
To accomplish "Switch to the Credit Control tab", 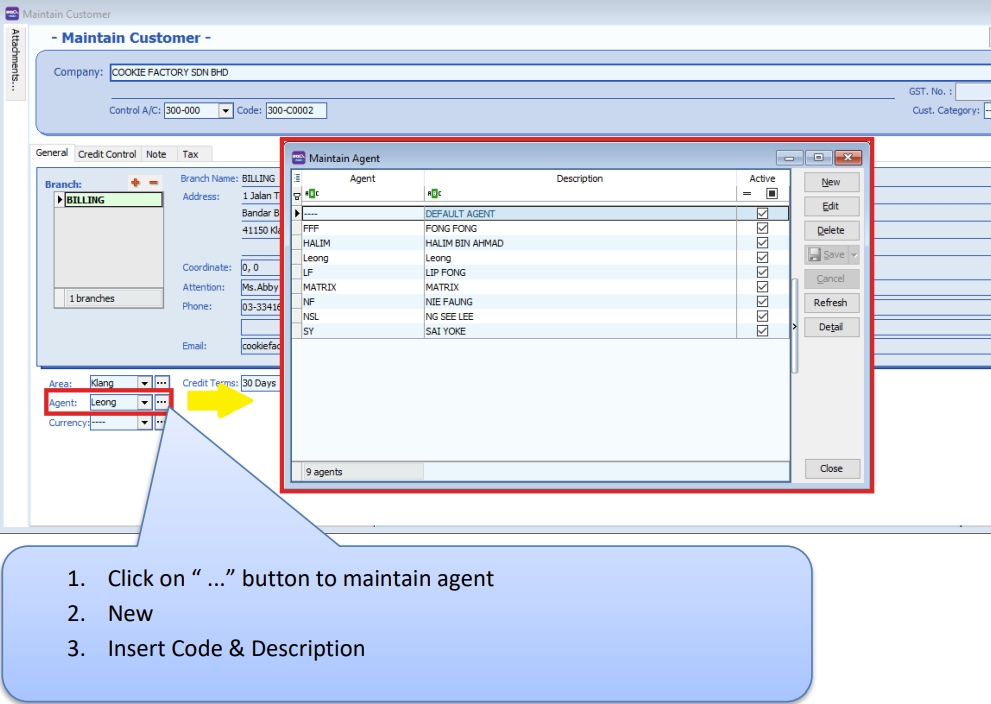I will coord(108,154).
